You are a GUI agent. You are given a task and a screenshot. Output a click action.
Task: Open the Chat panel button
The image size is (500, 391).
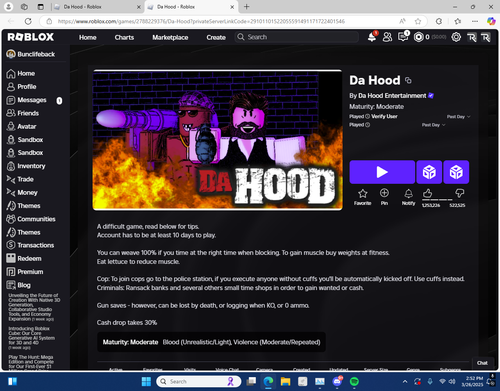tap(482, 363)
